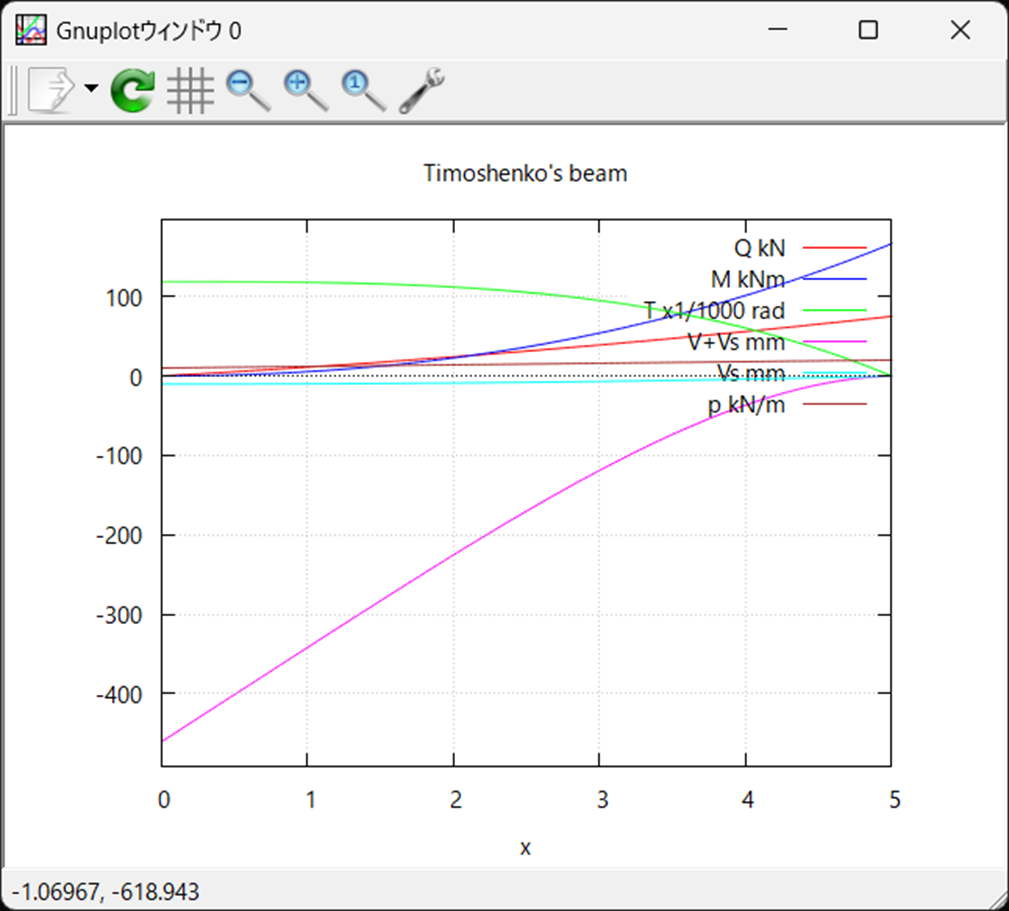
Task: Click the zoom in magnifier icon
Action: click(x=302, y=89)
